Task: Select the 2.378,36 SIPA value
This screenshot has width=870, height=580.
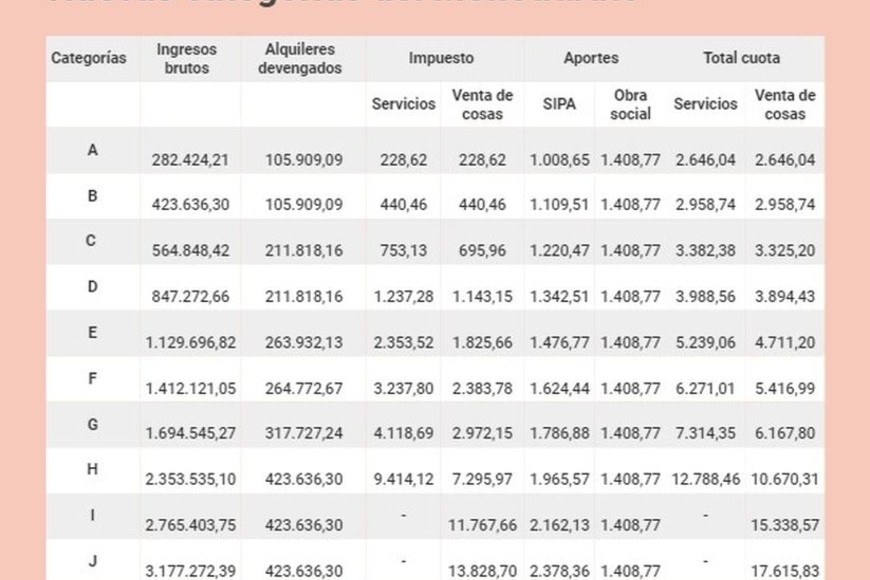Action: tap(559, 571)
